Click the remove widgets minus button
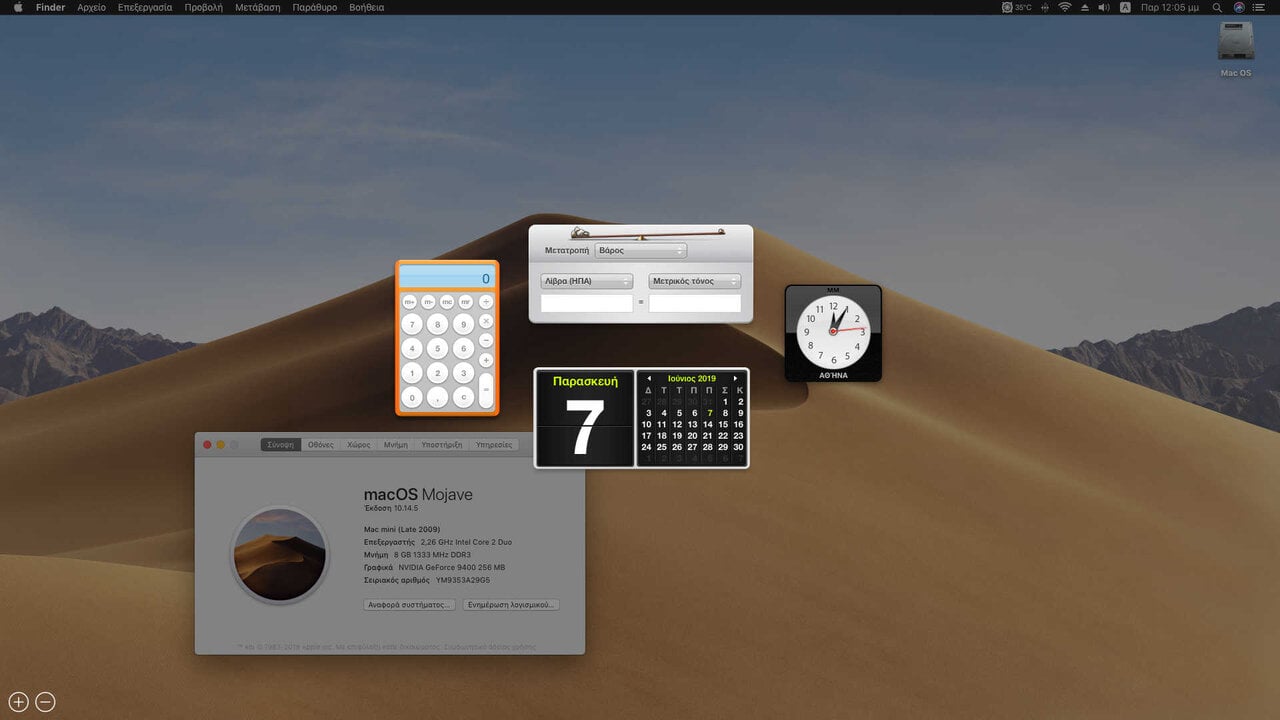The height and width of the screenshot is (720, 1280). [x=45, y=702]
